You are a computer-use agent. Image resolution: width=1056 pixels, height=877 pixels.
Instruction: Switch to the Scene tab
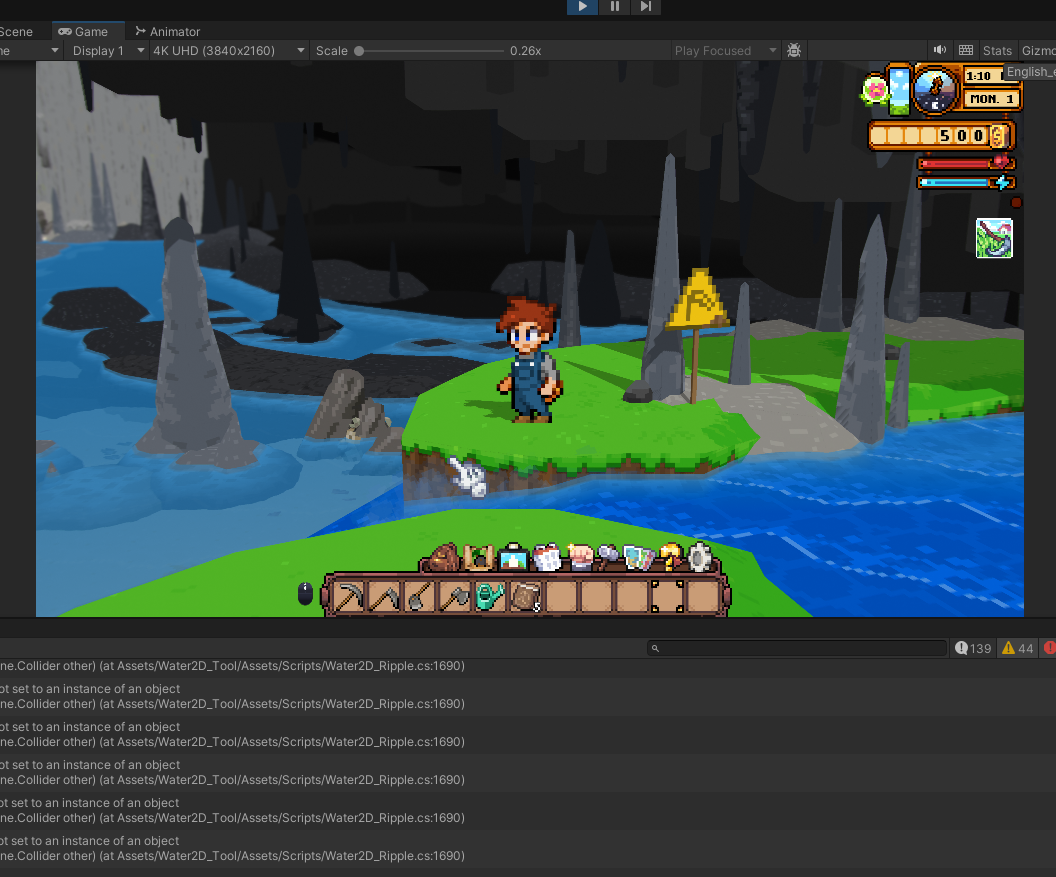16,32
